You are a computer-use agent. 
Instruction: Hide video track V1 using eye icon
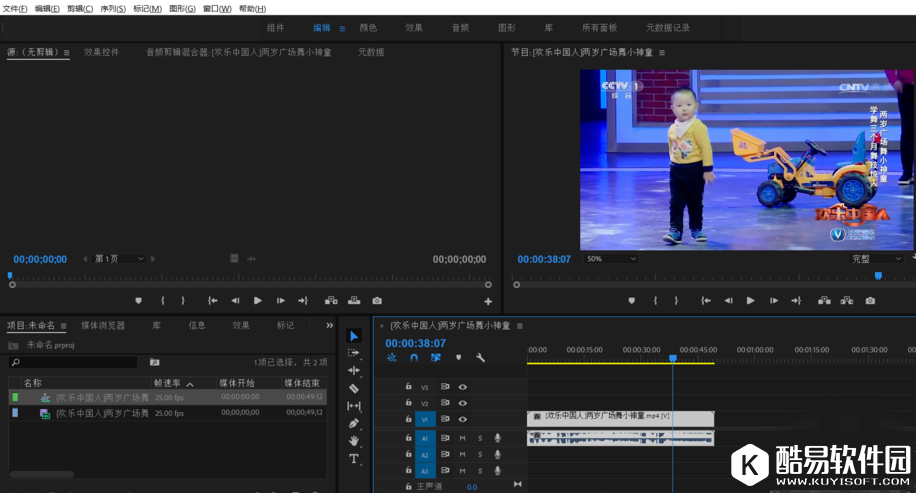click(463, 419)
